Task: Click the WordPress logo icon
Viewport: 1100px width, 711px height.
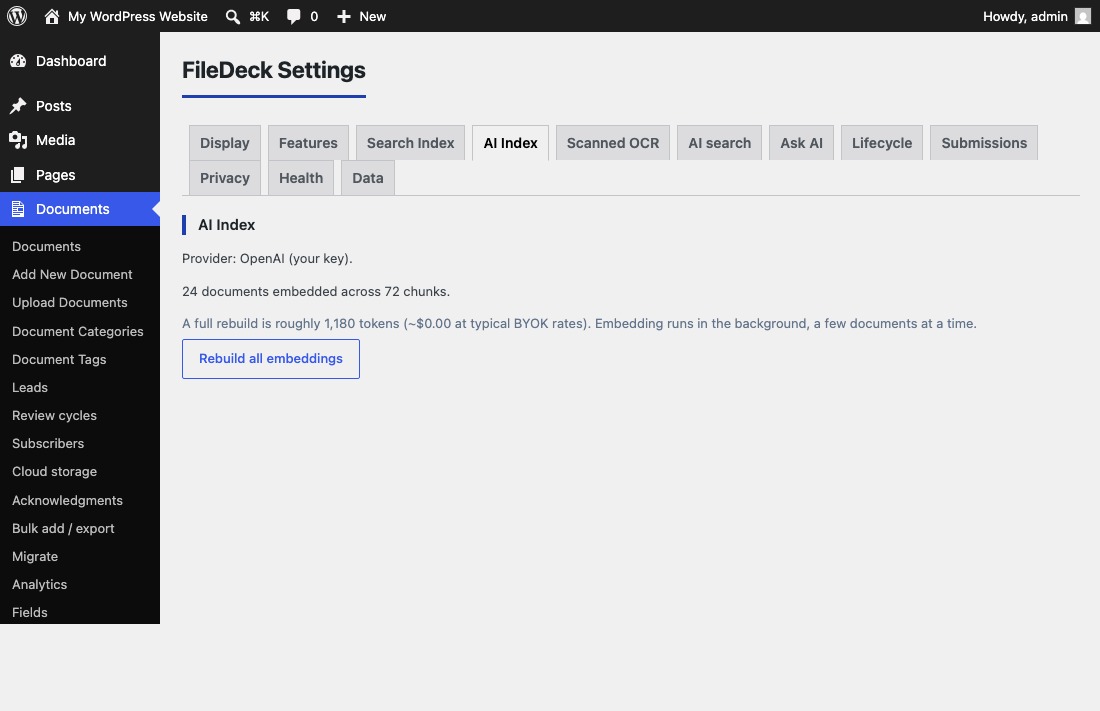Action: (17, 16)
